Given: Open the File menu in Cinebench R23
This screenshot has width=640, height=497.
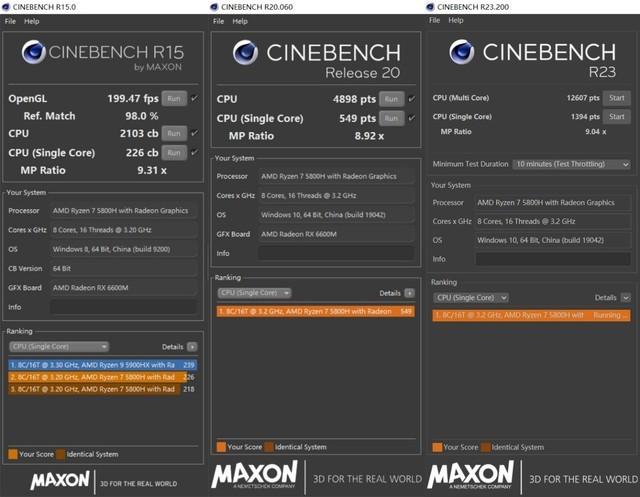Looking at the screenshot, I should (x=434, y=20).
